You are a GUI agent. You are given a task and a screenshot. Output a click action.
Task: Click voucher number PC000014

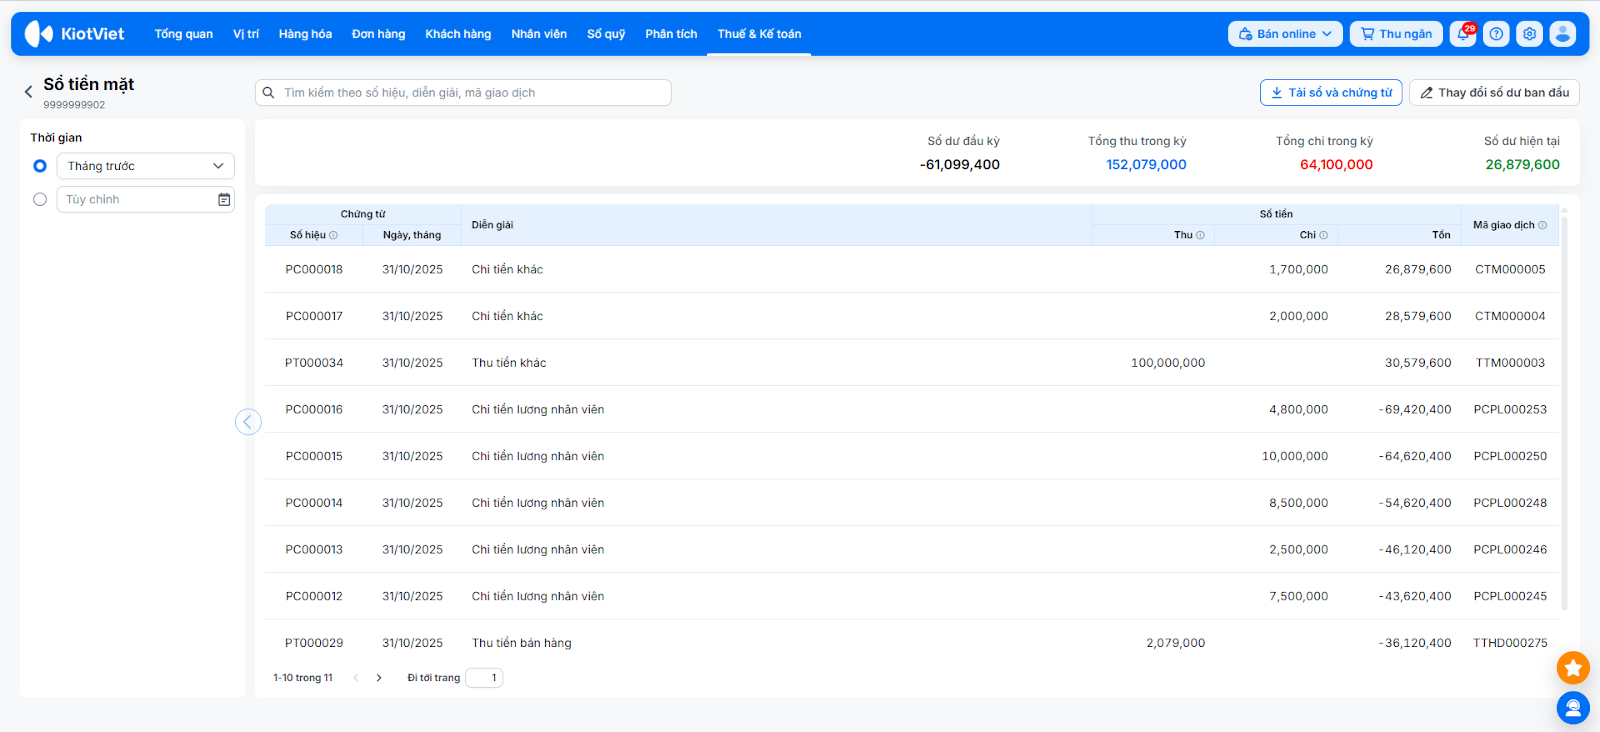click(x=314, y=503)
